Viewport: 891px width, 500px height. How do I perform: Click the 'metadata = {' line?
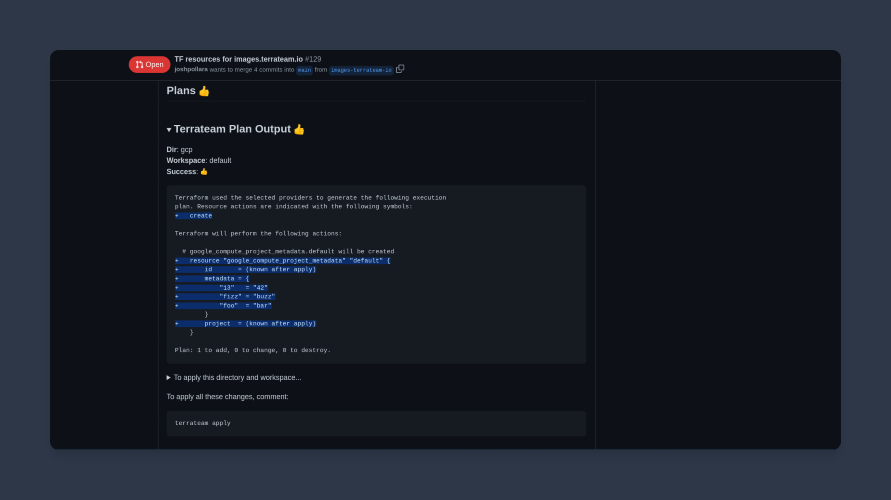(212, 278)
